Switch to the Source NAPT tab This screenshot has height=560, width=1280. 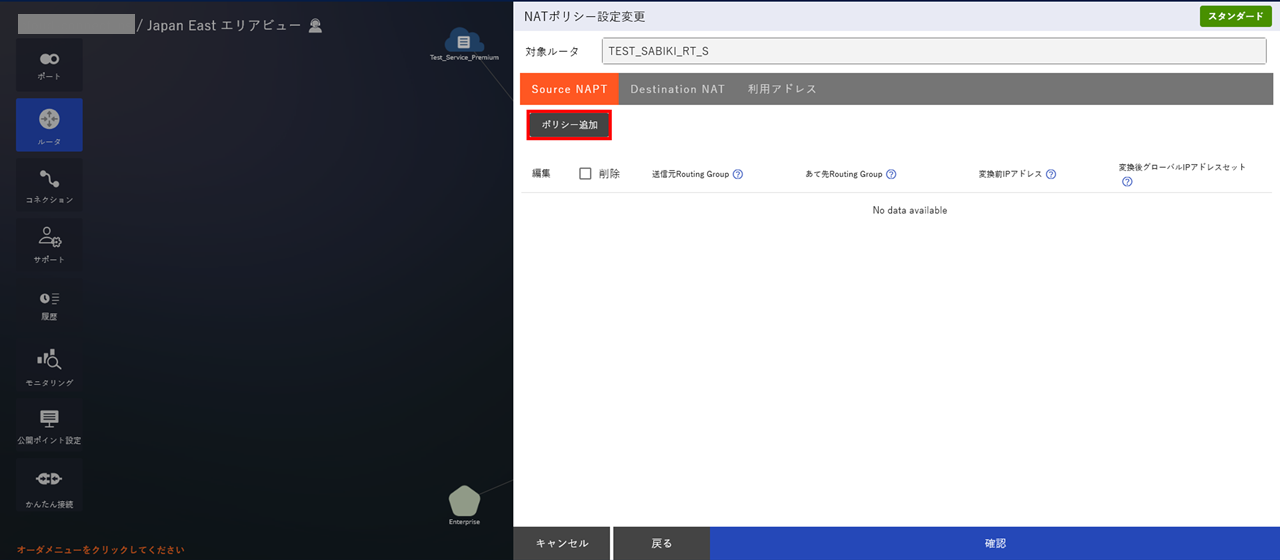point(569,89)
